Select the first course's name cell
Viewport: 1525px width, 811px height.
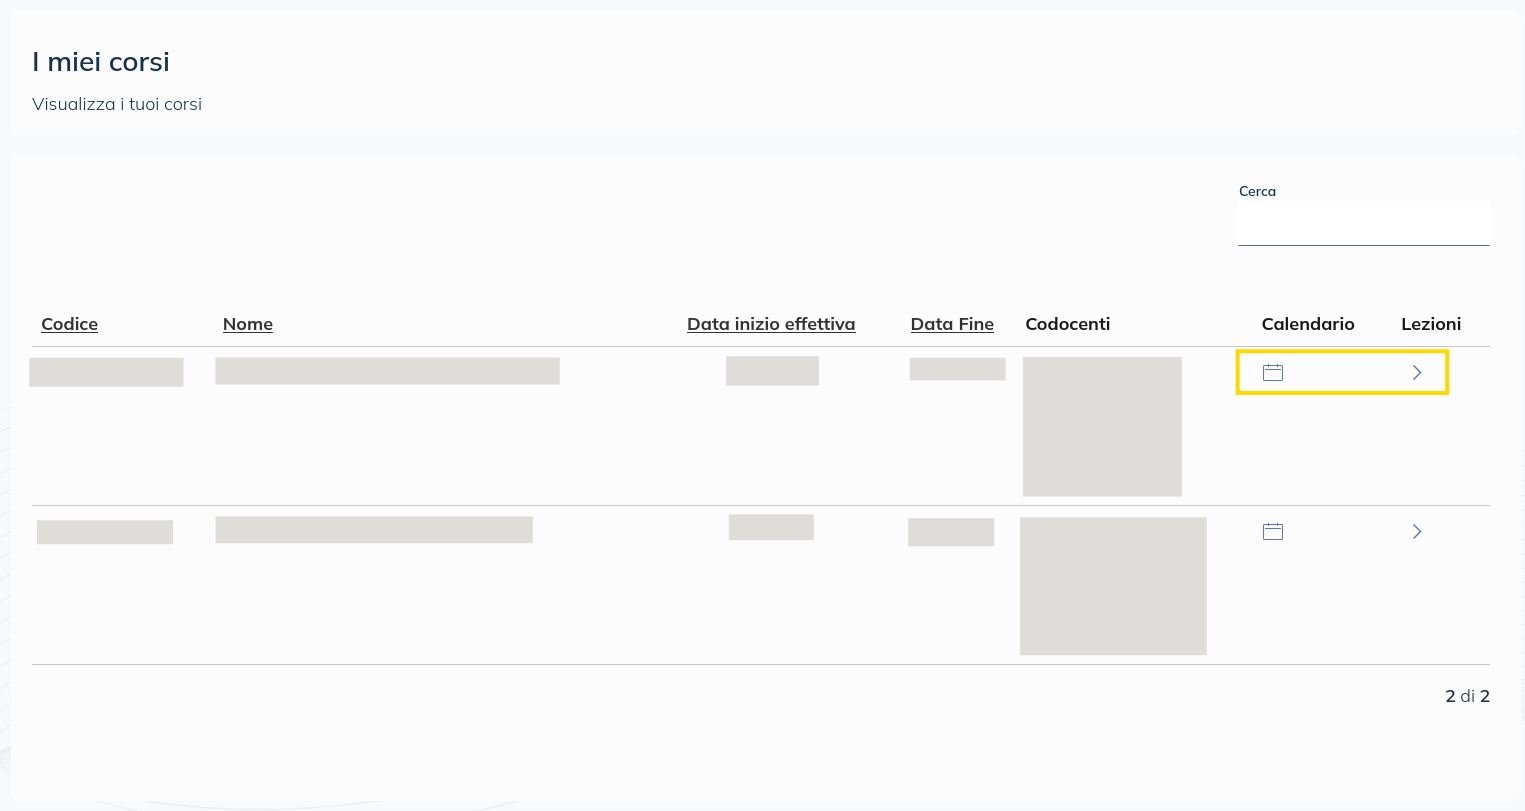pyautogui.click(x=387, y=371)
